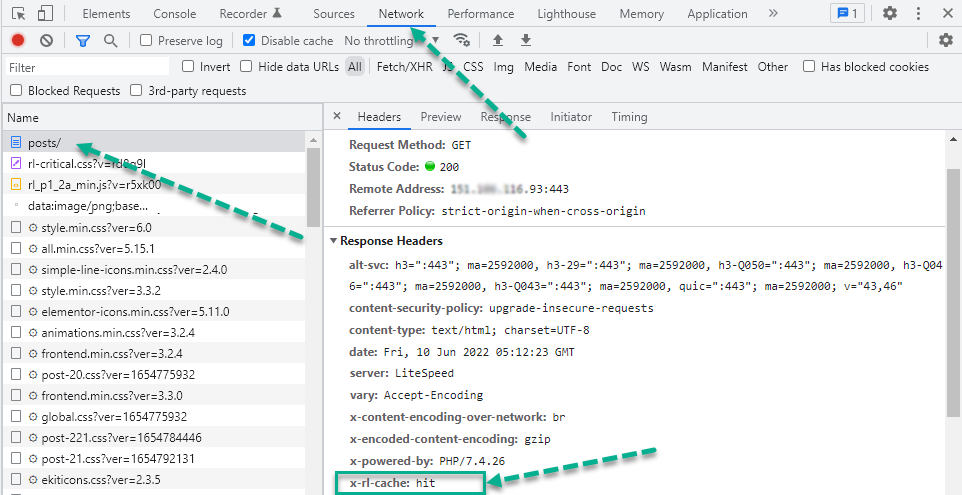Check the all.min.css?ver=5.15.1 row checkbox
Viewport: 962px width, 495px height.
[16, 248]
